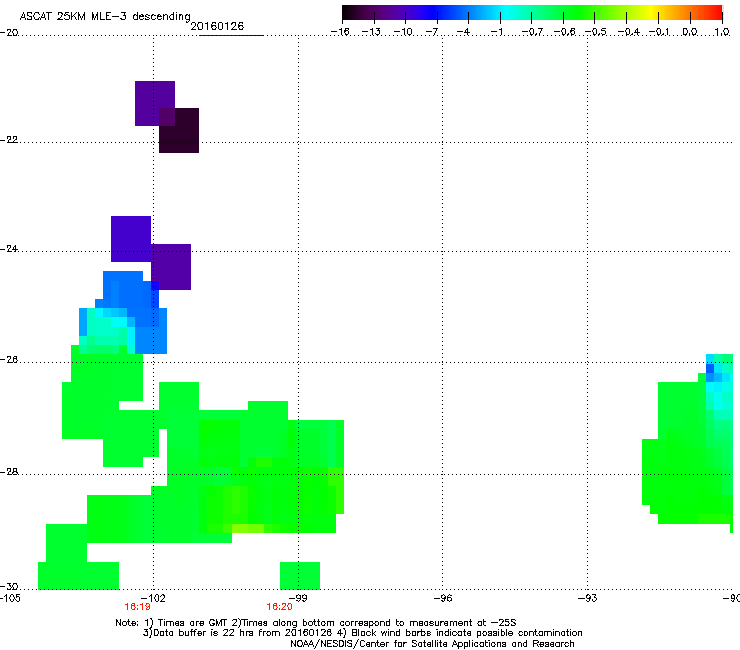The image size is (740, 650).
Task: Click the colorbar label 1.0
Action: click(722, 32)
